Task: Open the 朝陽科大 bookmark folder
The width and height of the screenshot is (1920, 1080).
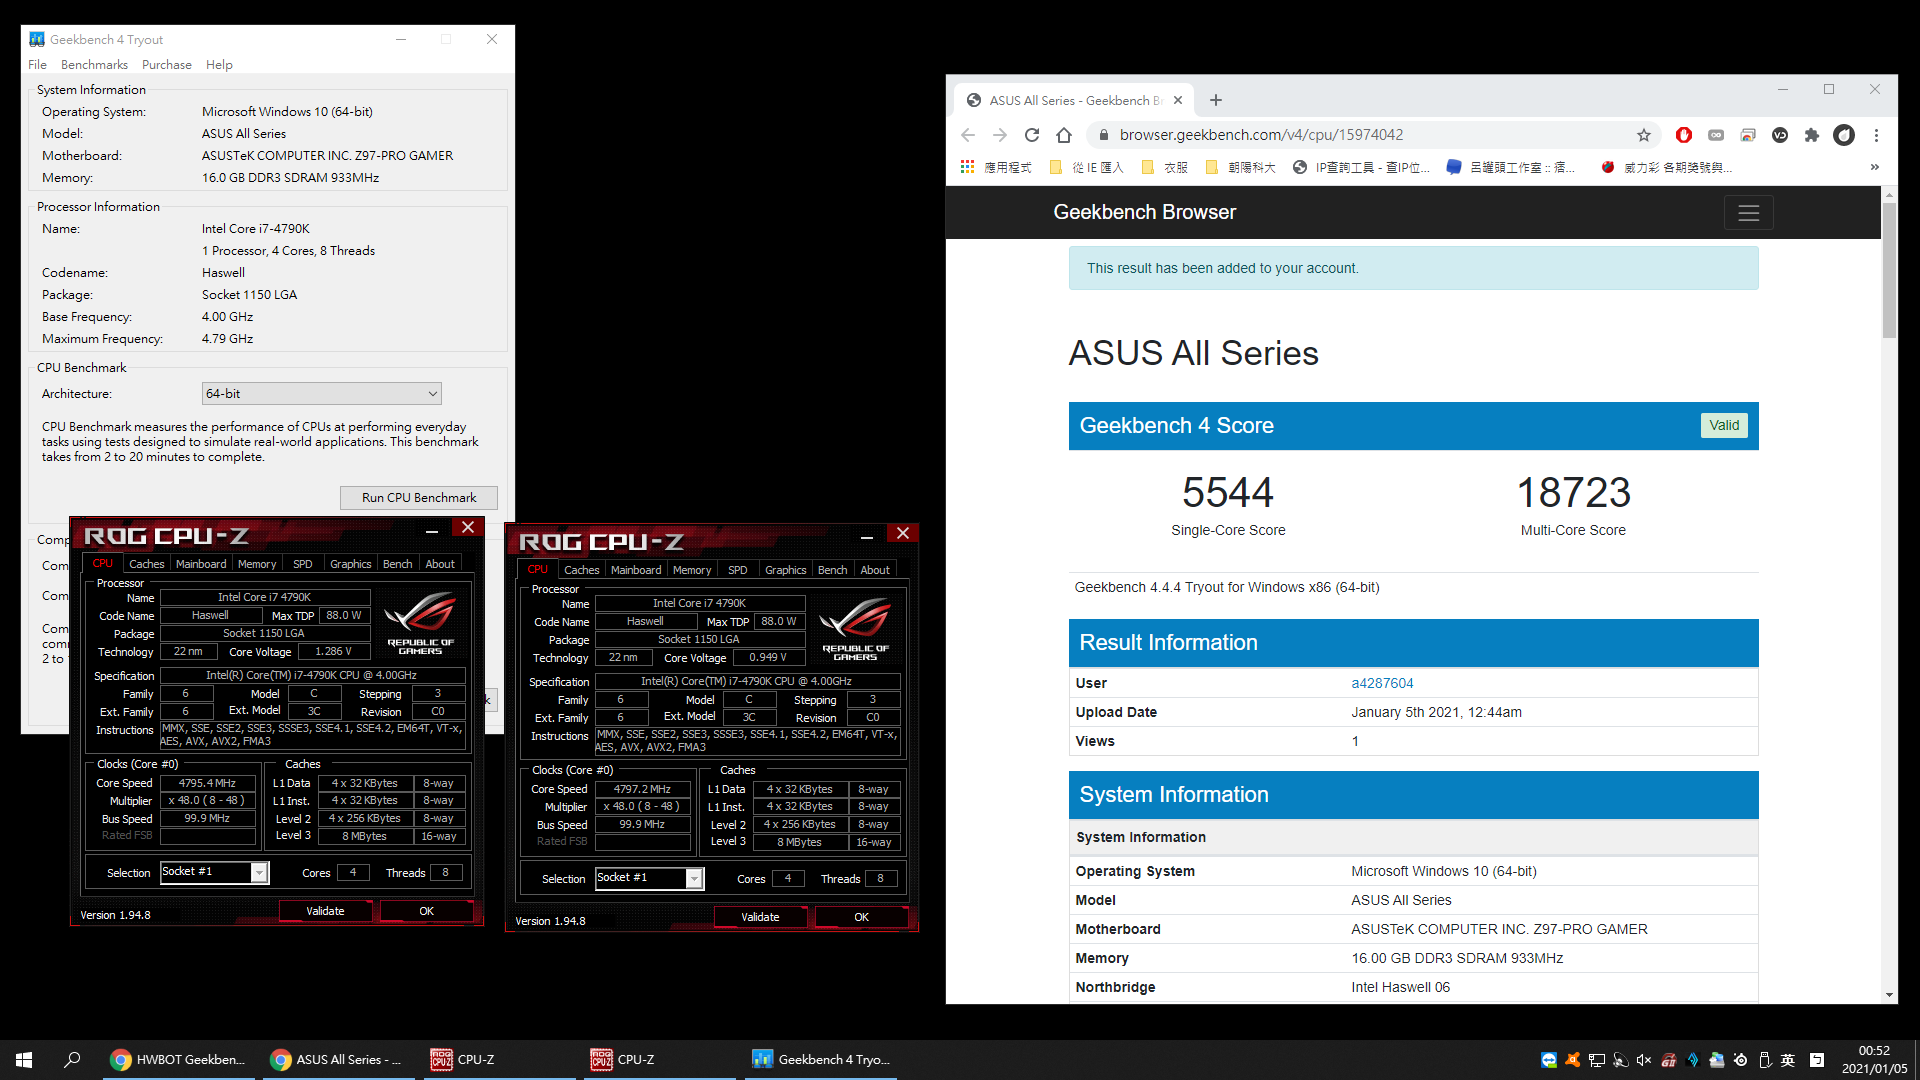Action: [1241, 167]
